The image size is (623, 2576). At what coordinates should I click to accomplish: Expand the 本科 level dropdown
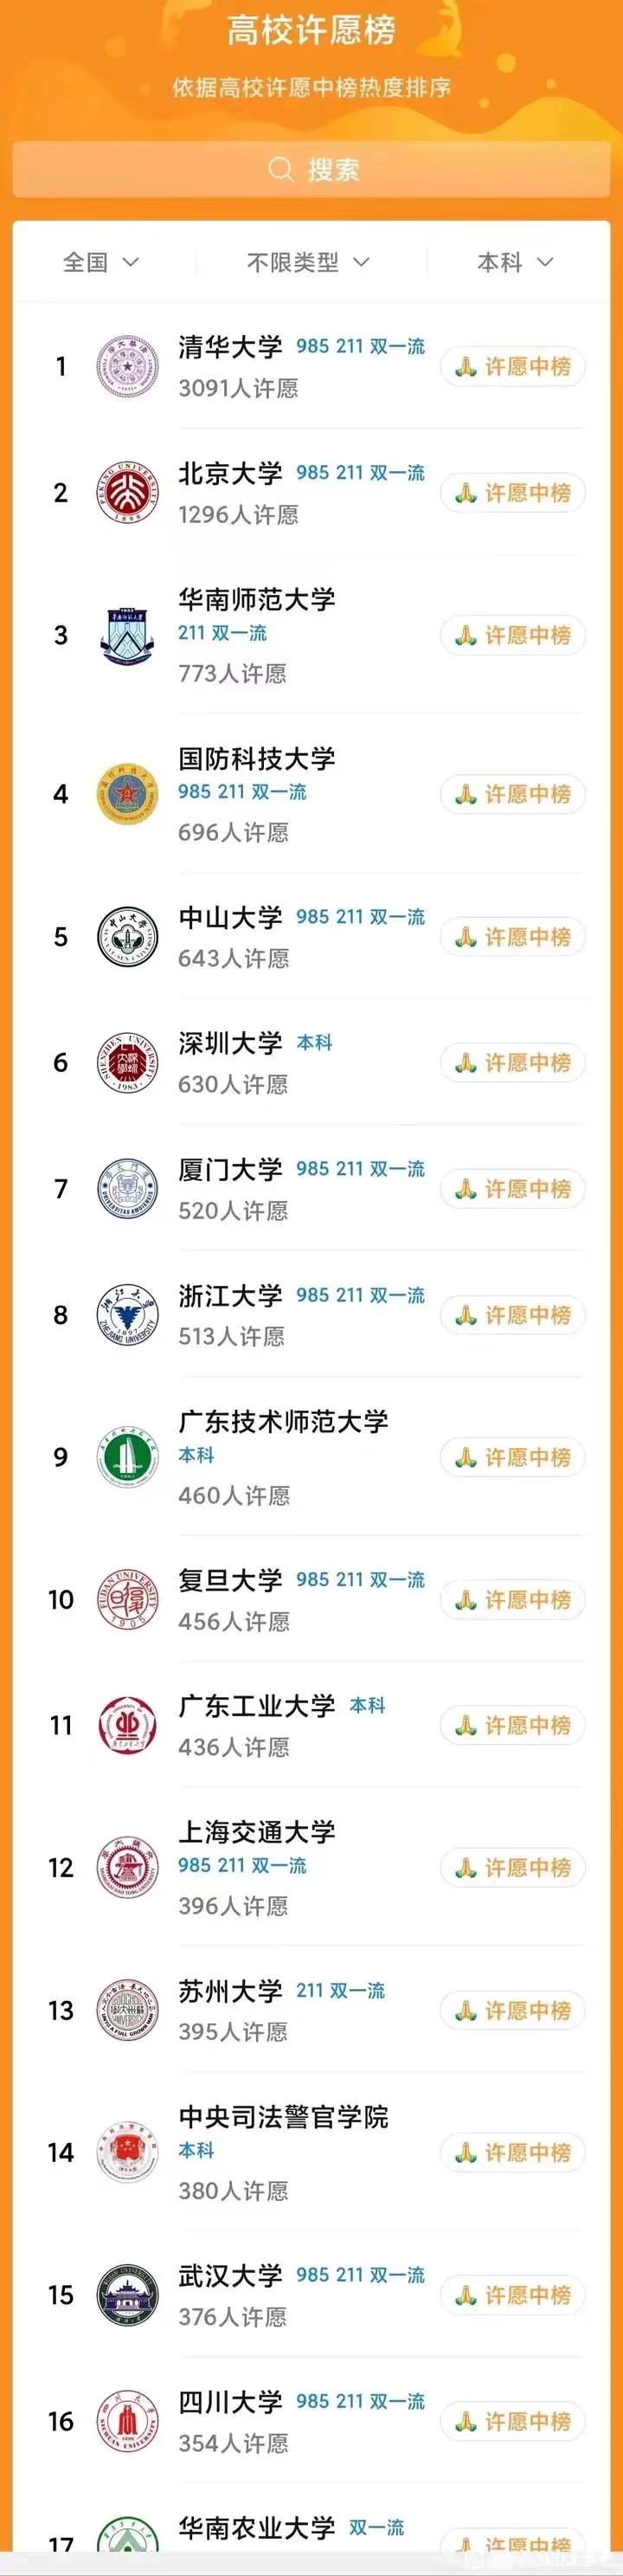[x=515, y=262]
